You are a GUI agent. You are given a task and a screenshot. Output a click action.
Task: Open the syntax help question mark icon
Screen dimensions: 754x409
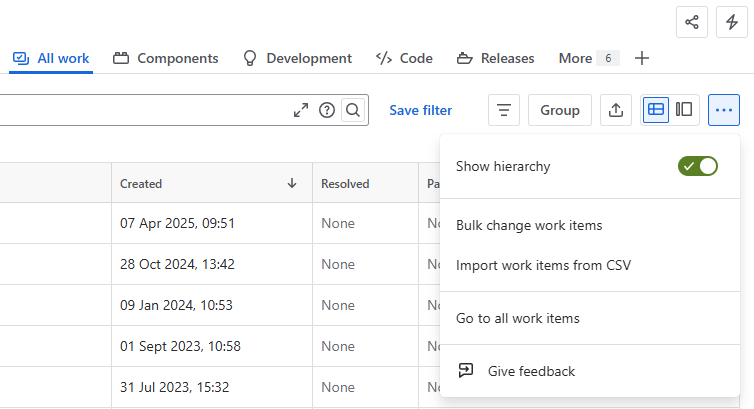327,110
